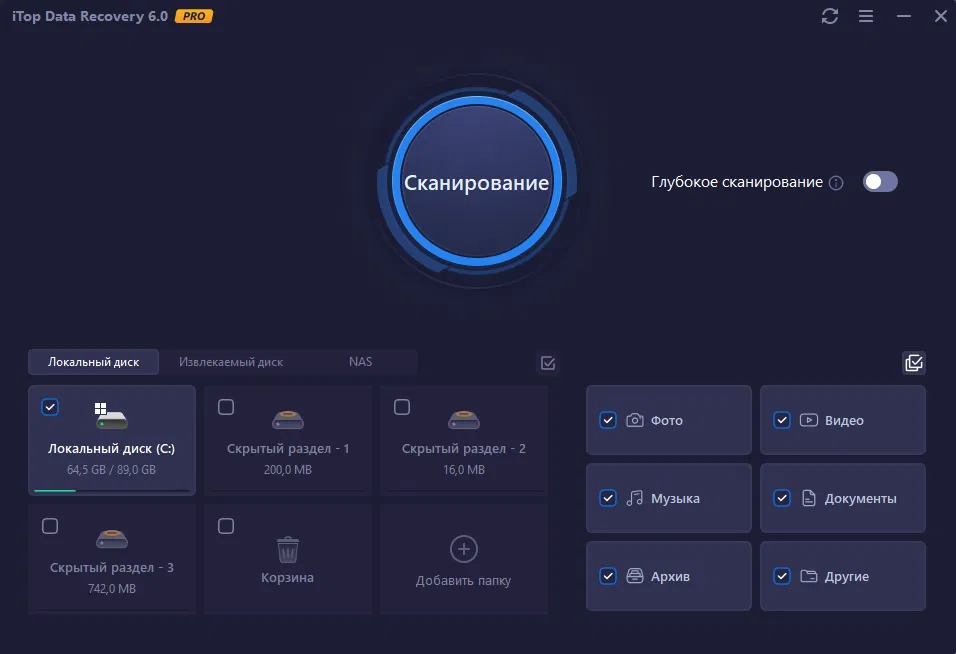956x654 pixels.
Task: Switch to the Локальный диск tab
Action: pyautogui.click(x=93, y=362)
